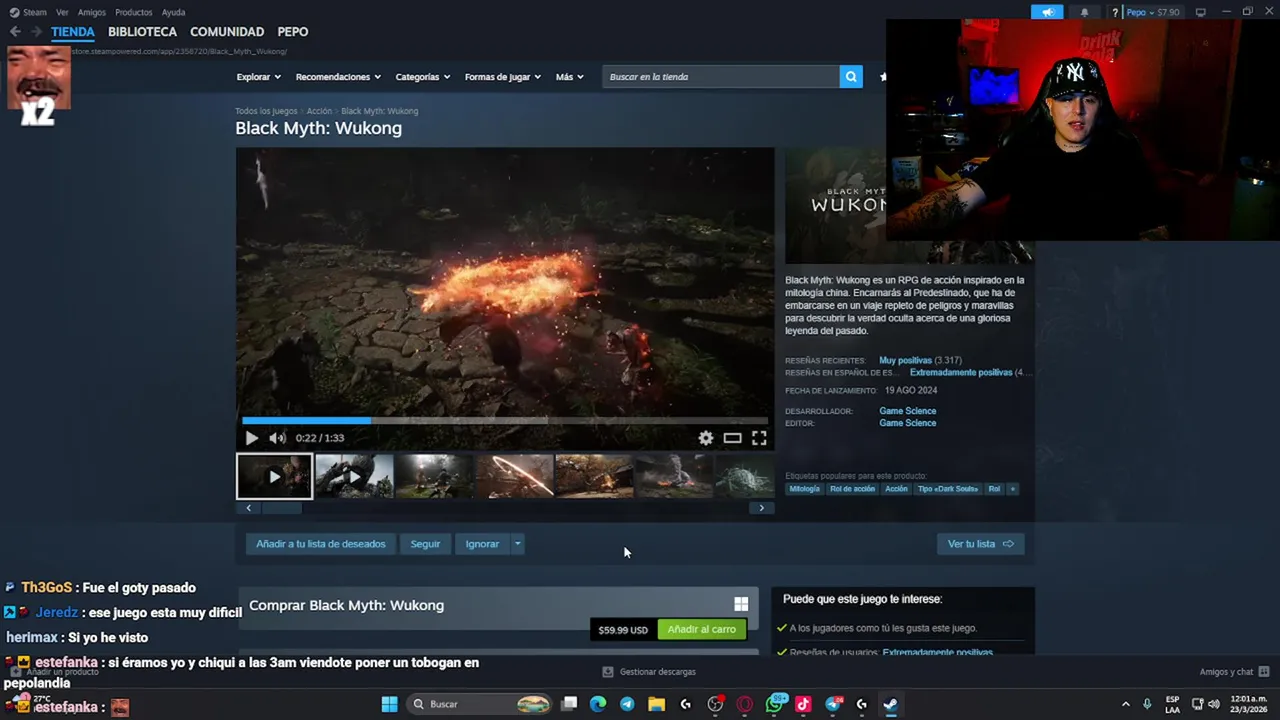Click the Windows platform icon in purchase box

[741, 604]
